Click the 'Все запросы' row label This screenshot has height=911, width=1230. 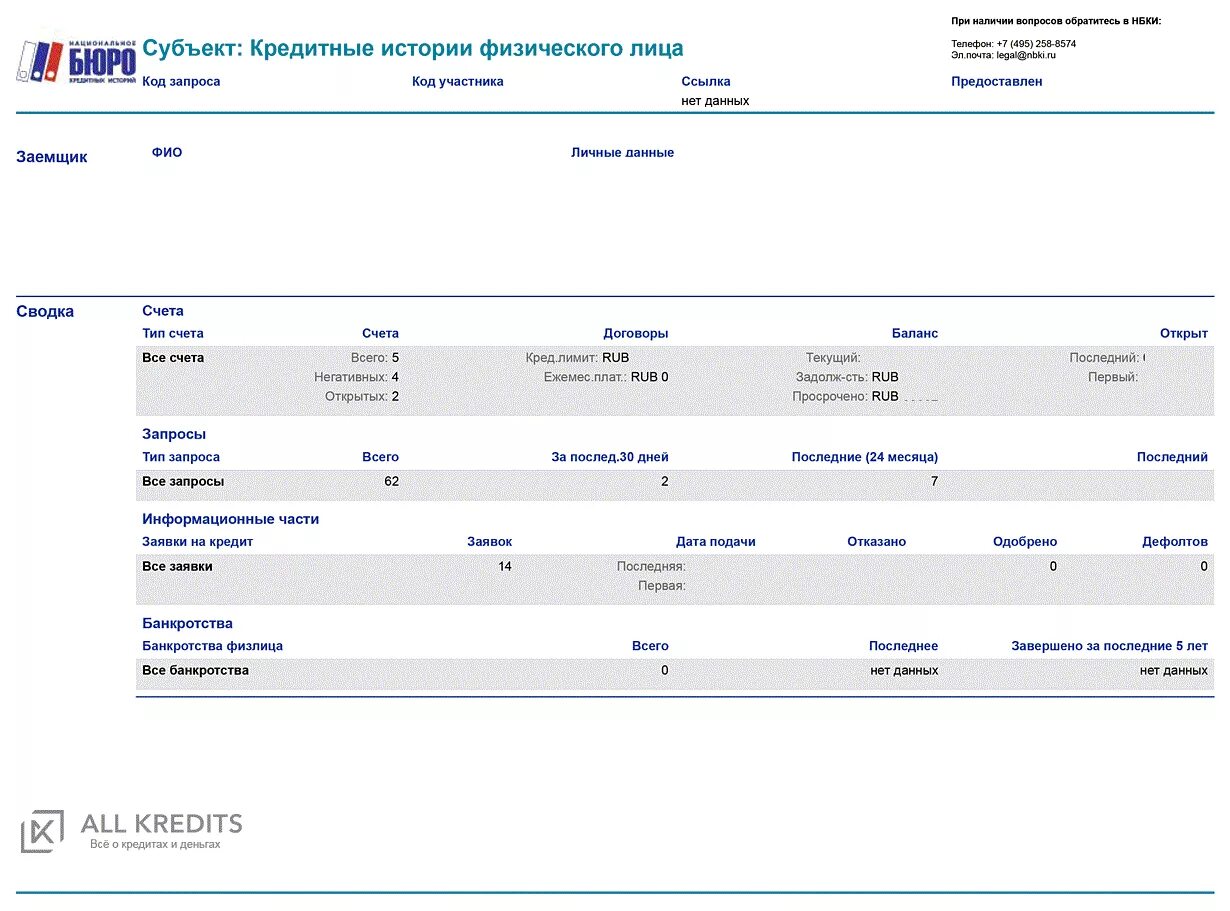click(183, 482)
